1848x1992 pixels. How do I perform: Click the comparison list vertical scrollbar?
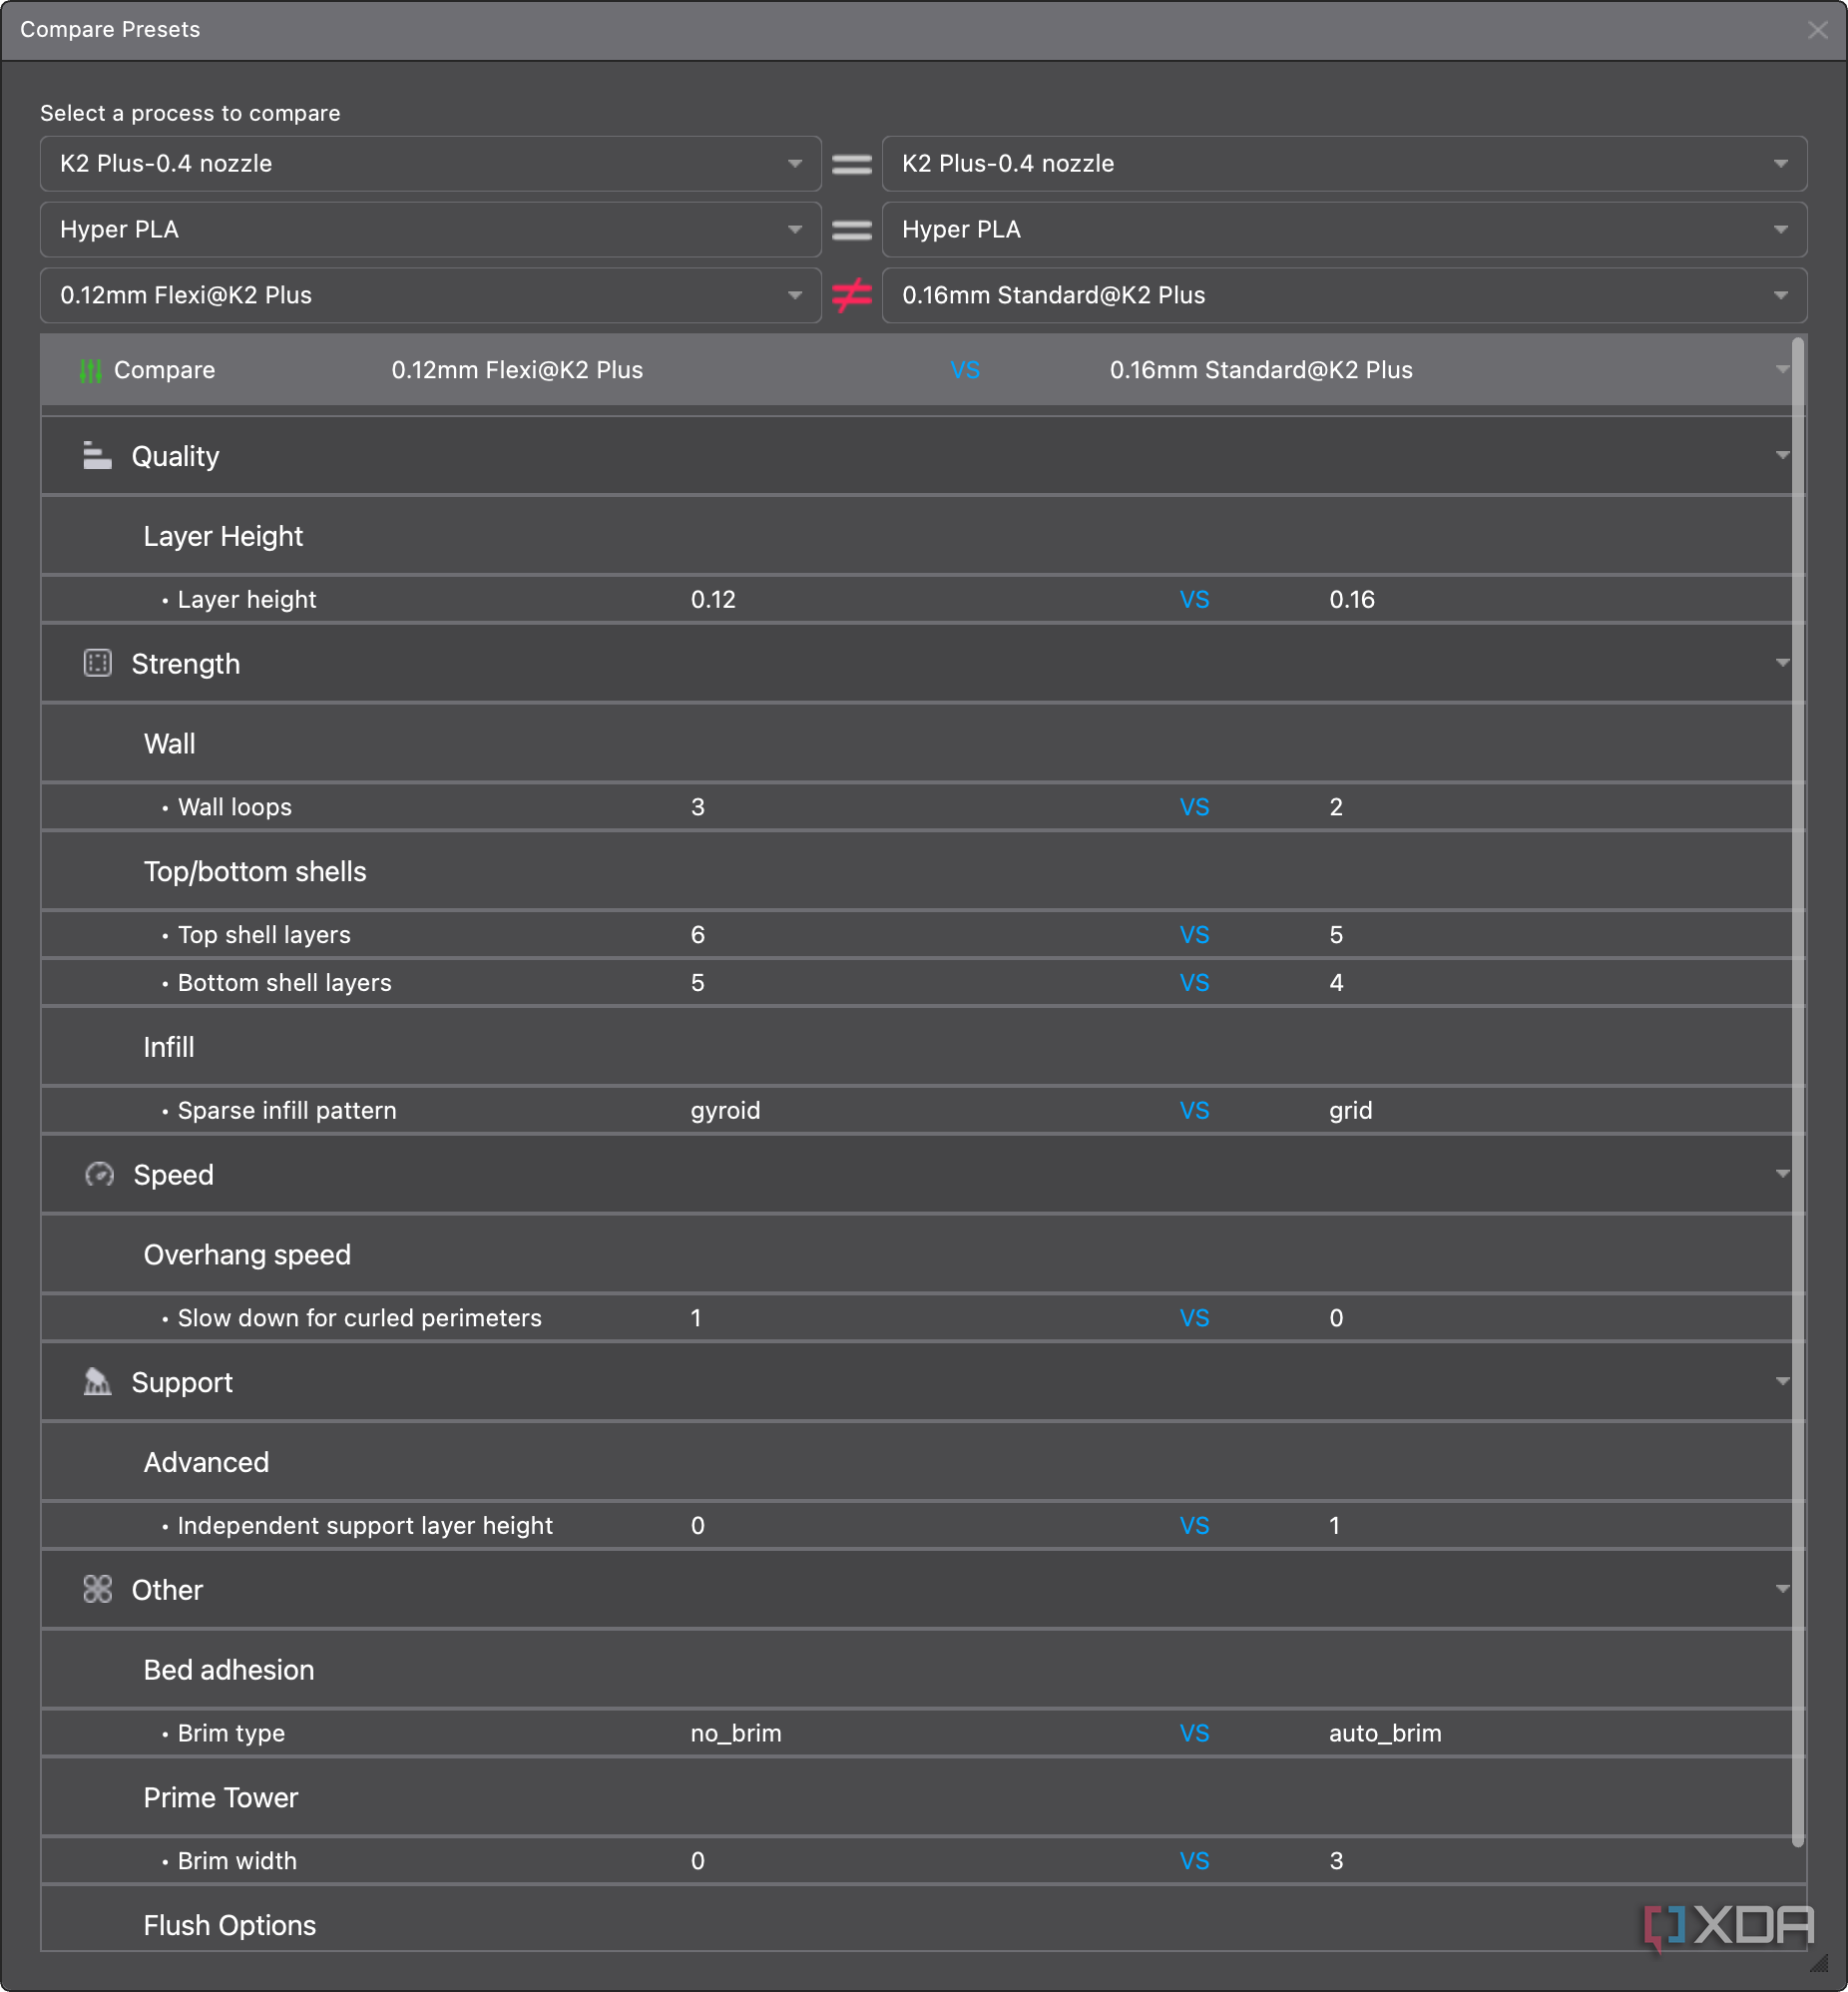coord(1798,1092)
